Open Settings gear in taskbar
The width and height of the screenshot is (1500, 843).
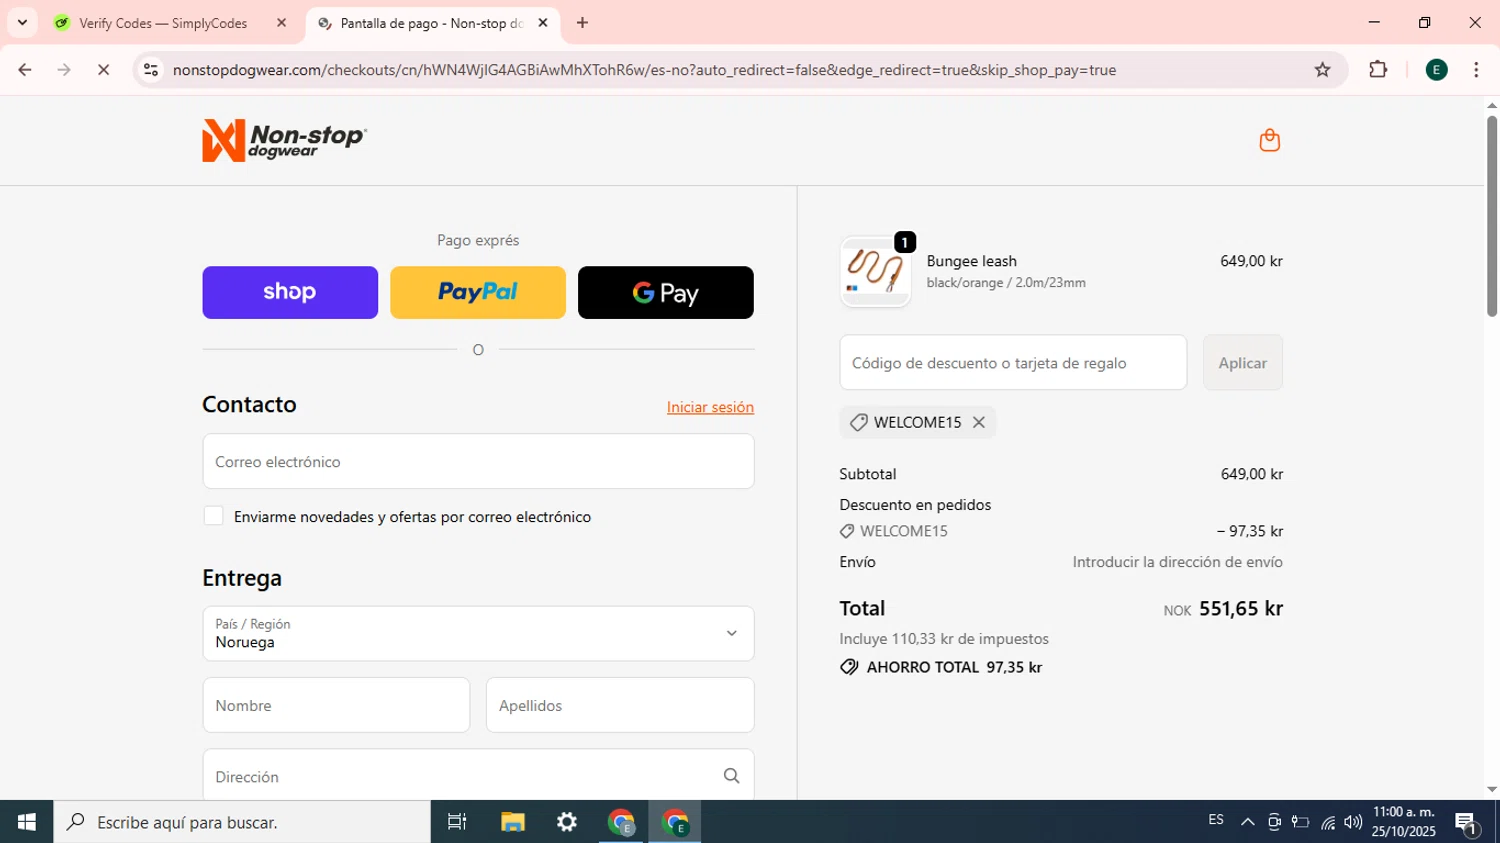(x=567, y=822)
